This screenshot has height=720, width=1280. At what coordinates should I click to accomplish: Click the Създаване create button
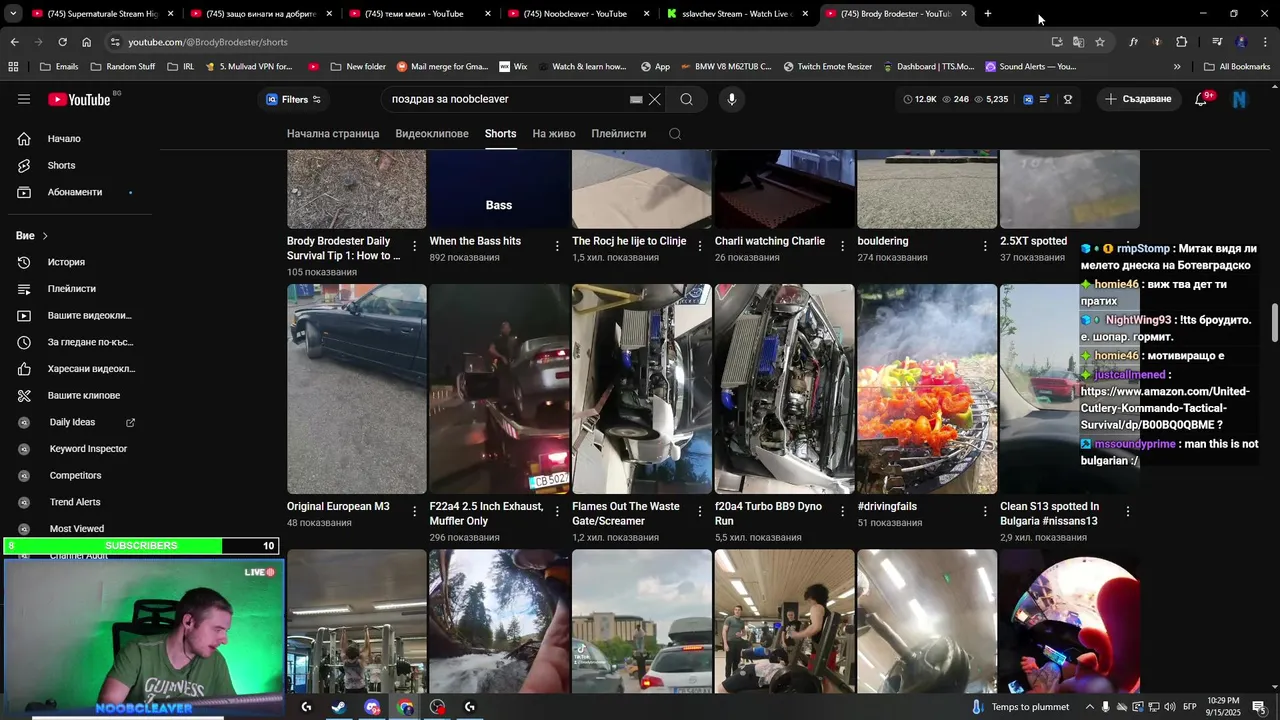pos(1138,99)
